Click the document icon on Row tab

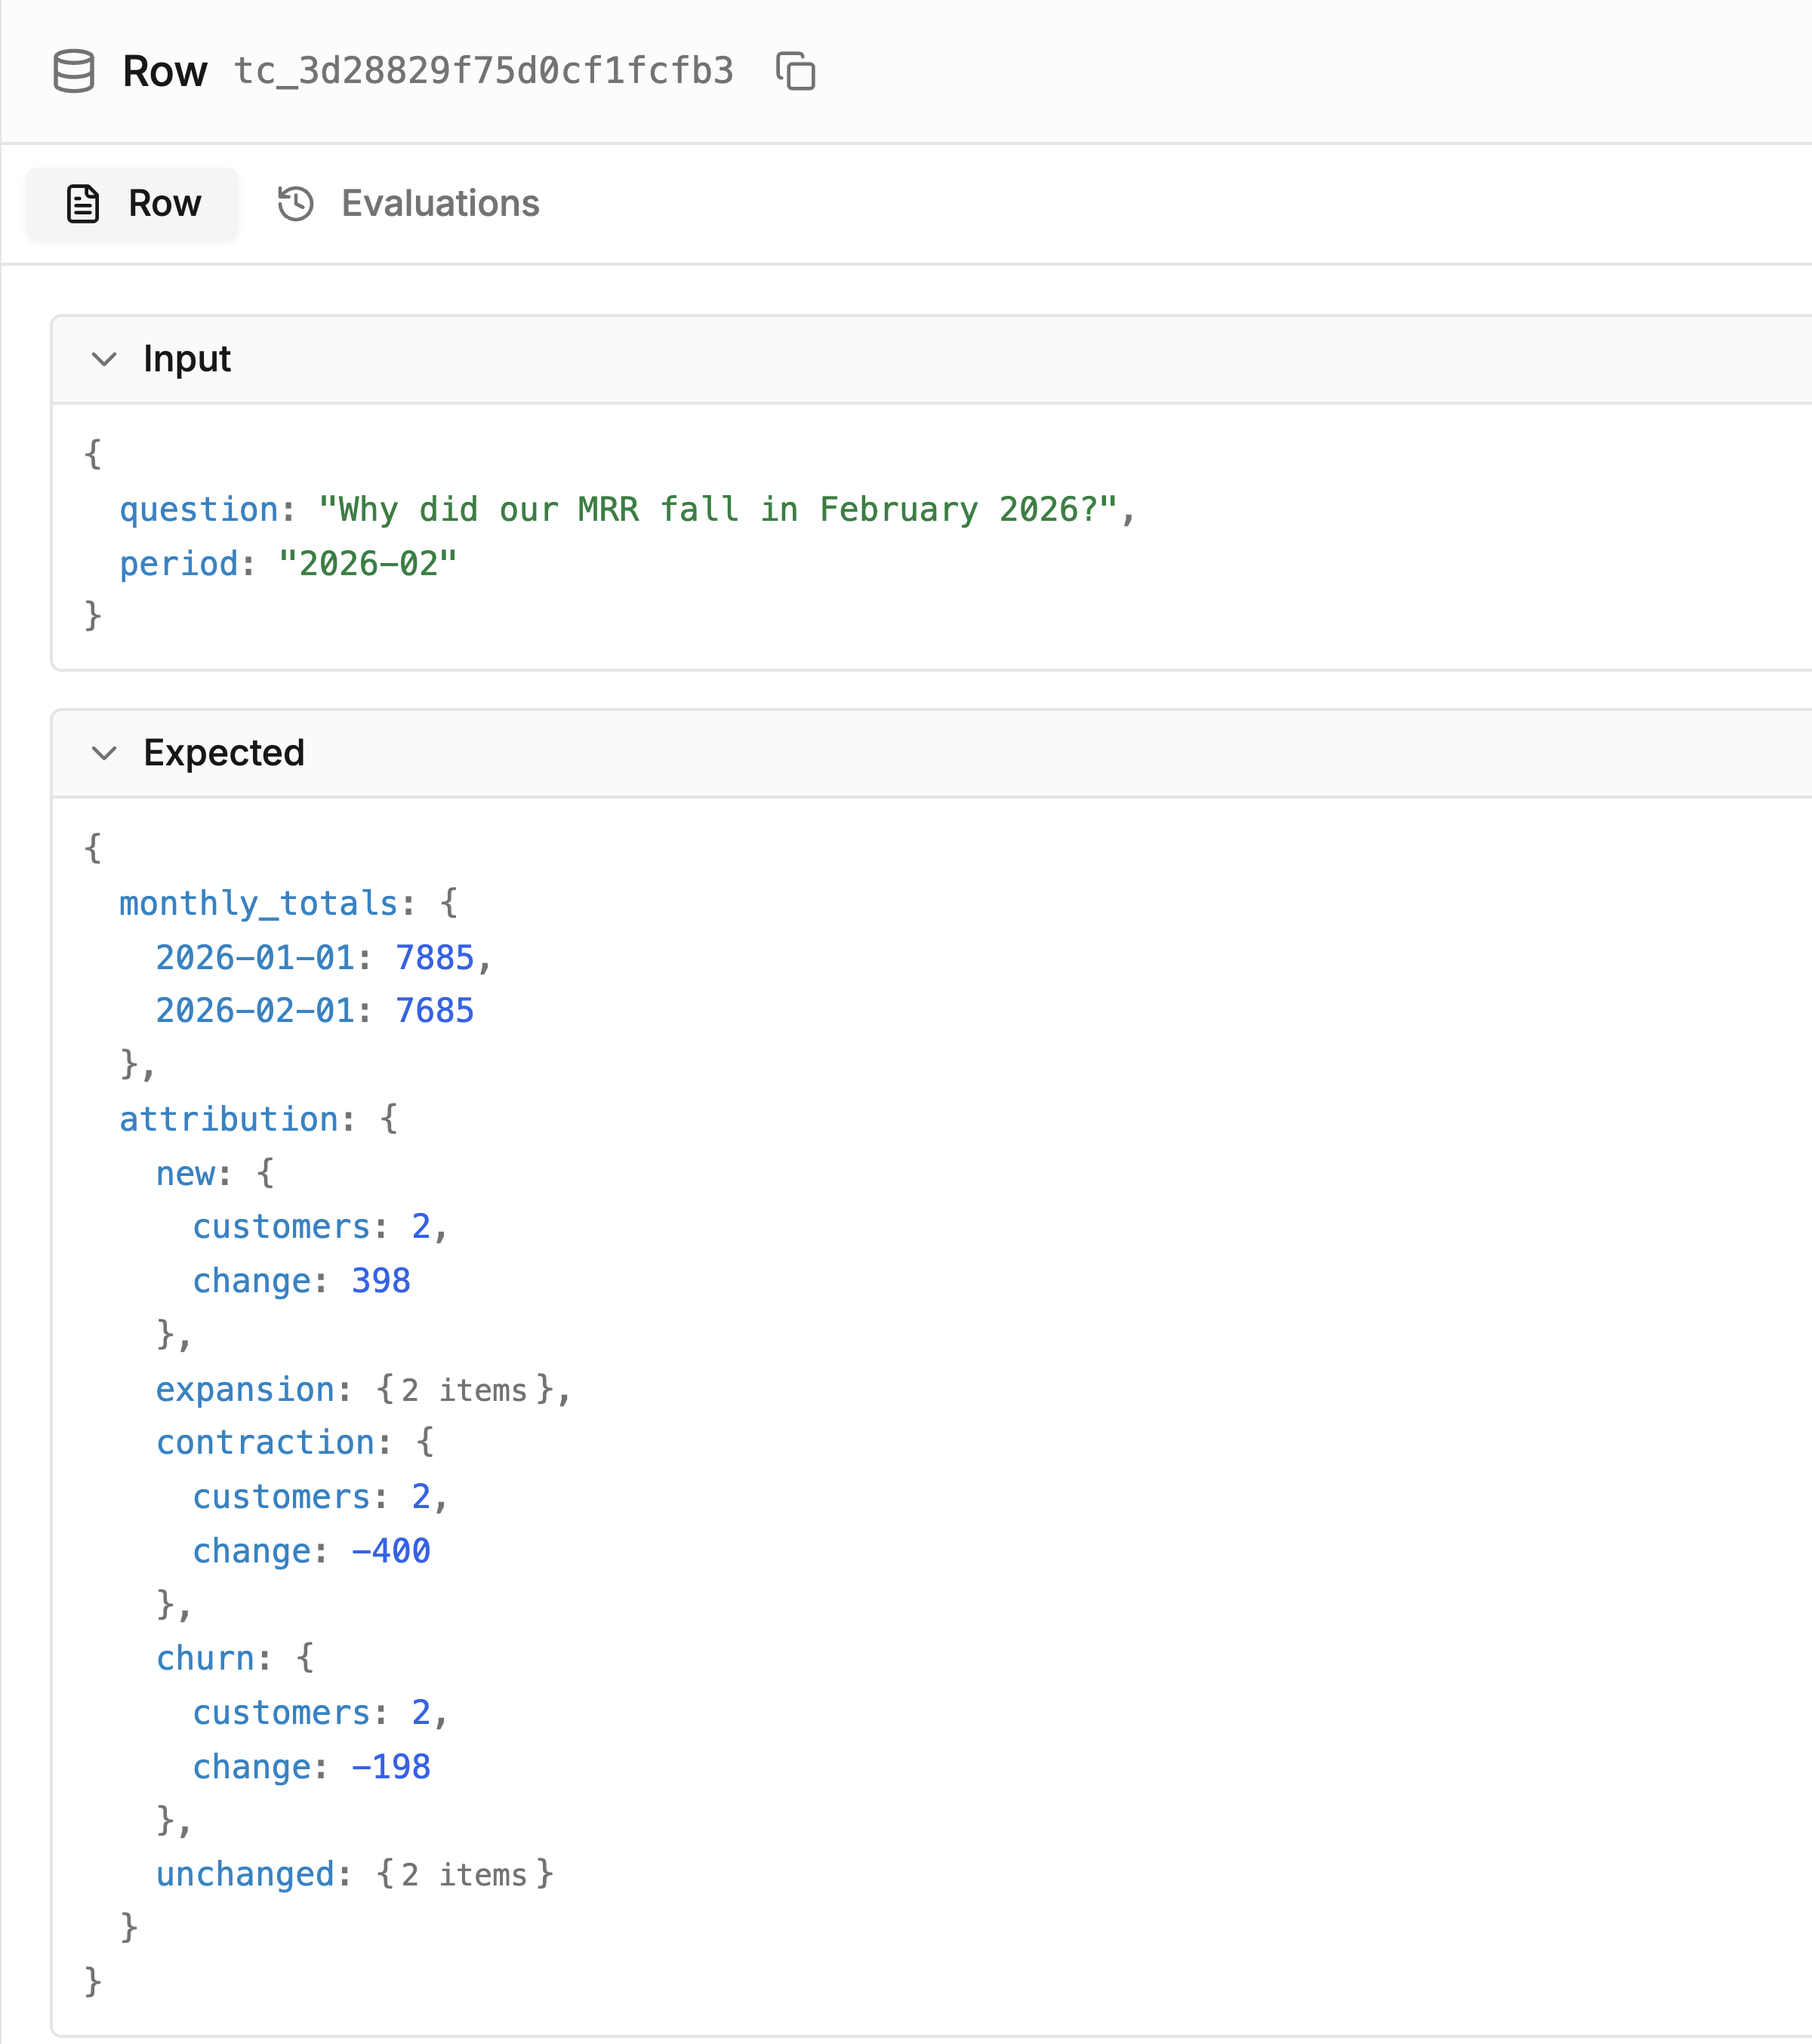tap(83, 204)
